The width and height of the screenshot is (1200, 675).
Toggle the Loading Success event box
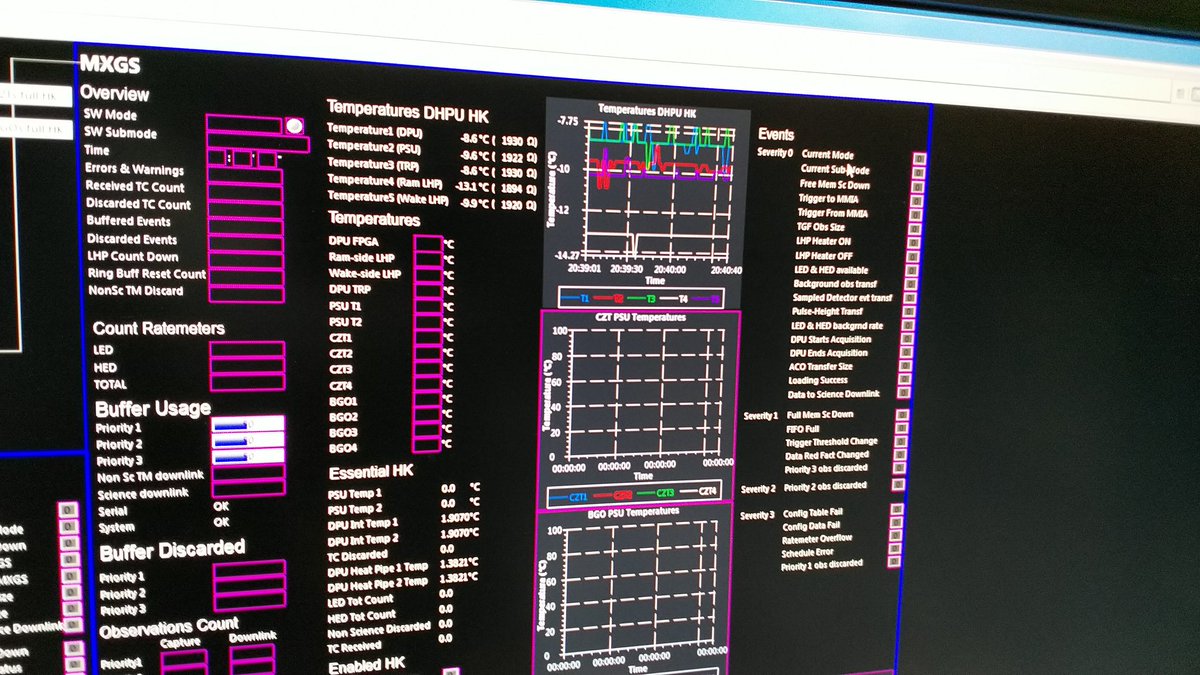904,379
